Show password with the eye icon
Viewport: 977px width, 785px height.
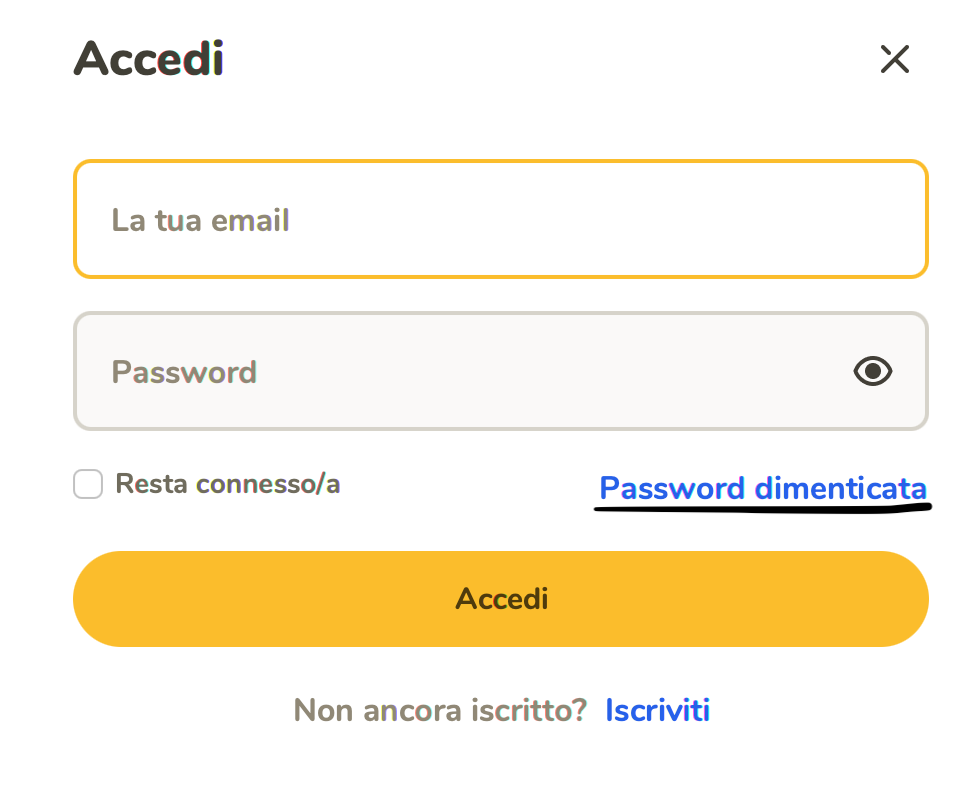point(872,371)
